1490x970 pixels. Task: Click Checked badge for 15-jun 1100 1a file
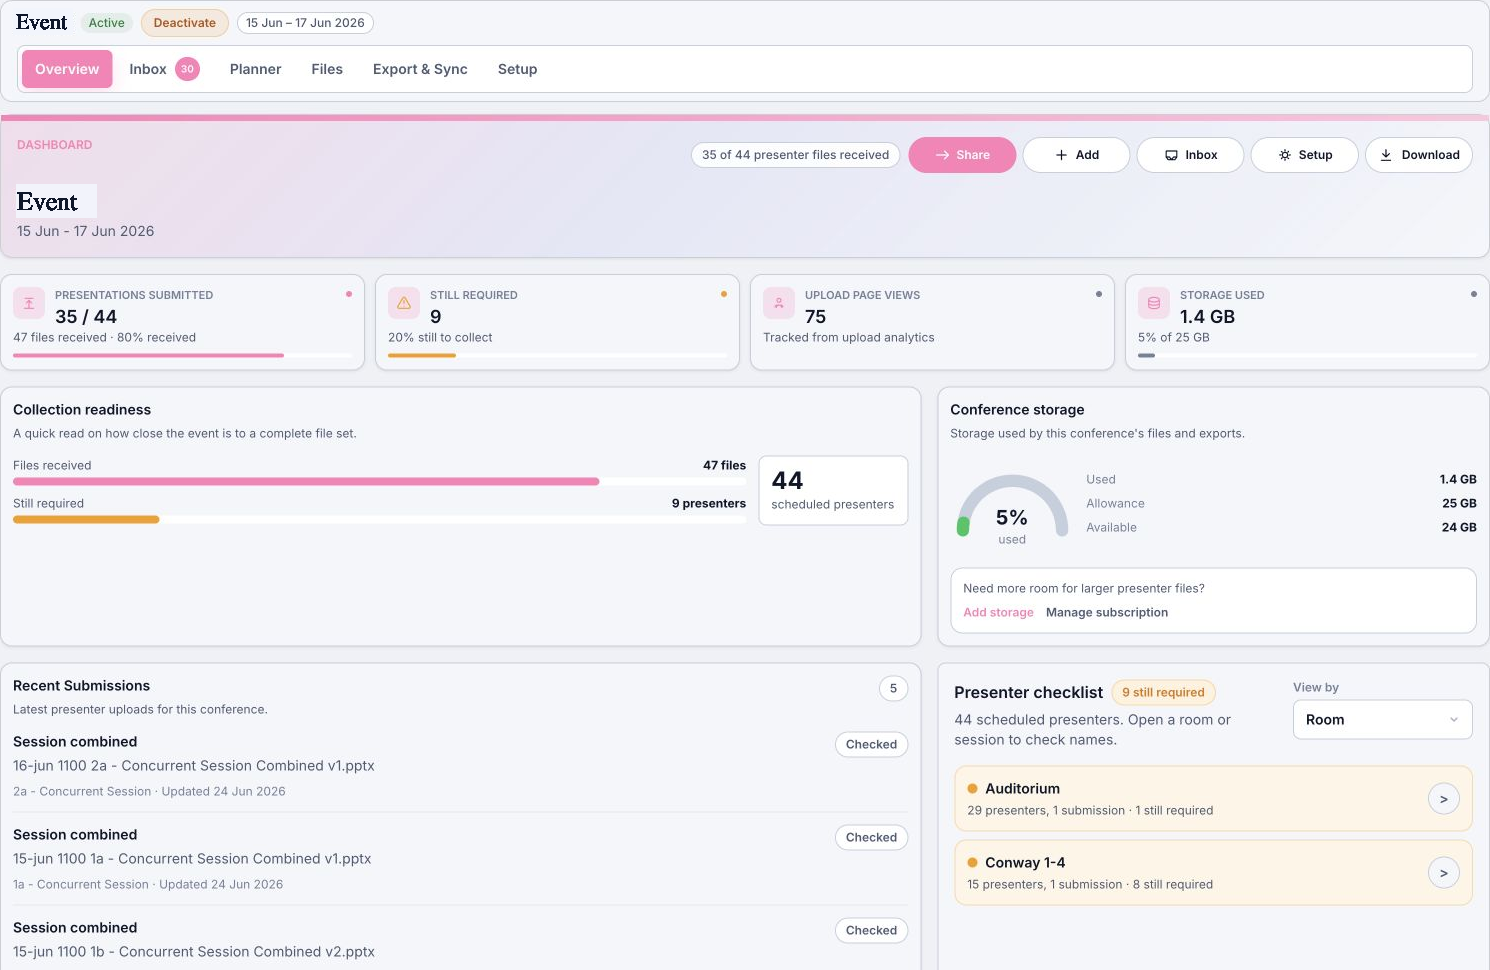(x=871, y=838)
